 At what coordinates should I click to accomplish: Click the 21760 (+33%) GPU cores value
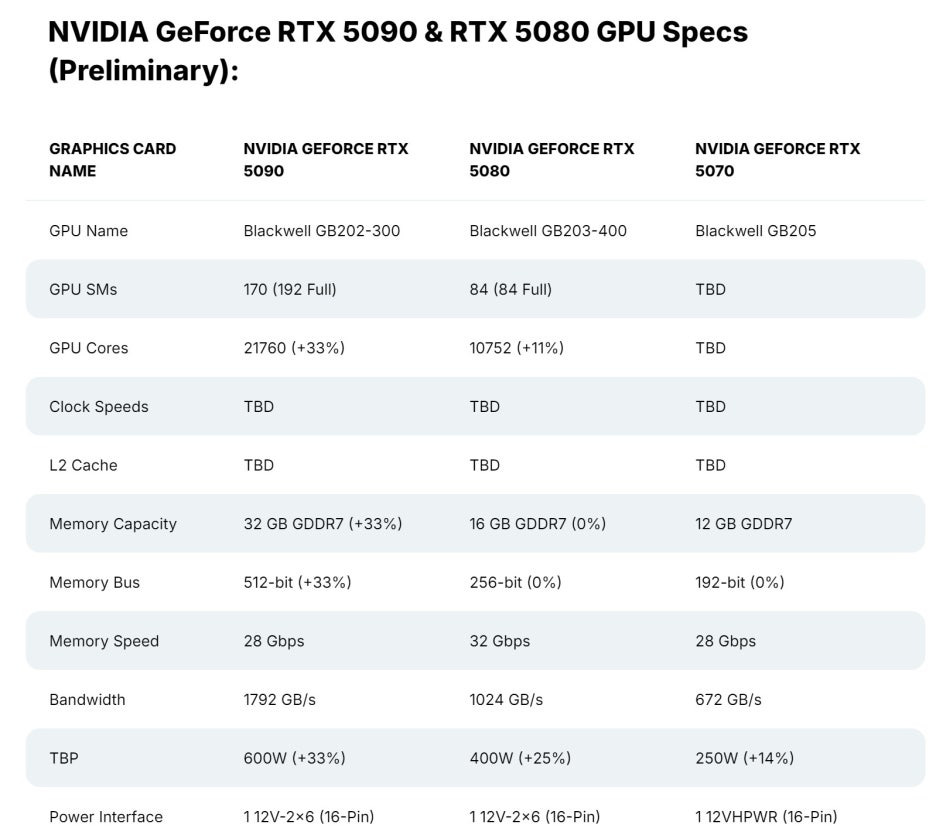(x=294, y=348)
